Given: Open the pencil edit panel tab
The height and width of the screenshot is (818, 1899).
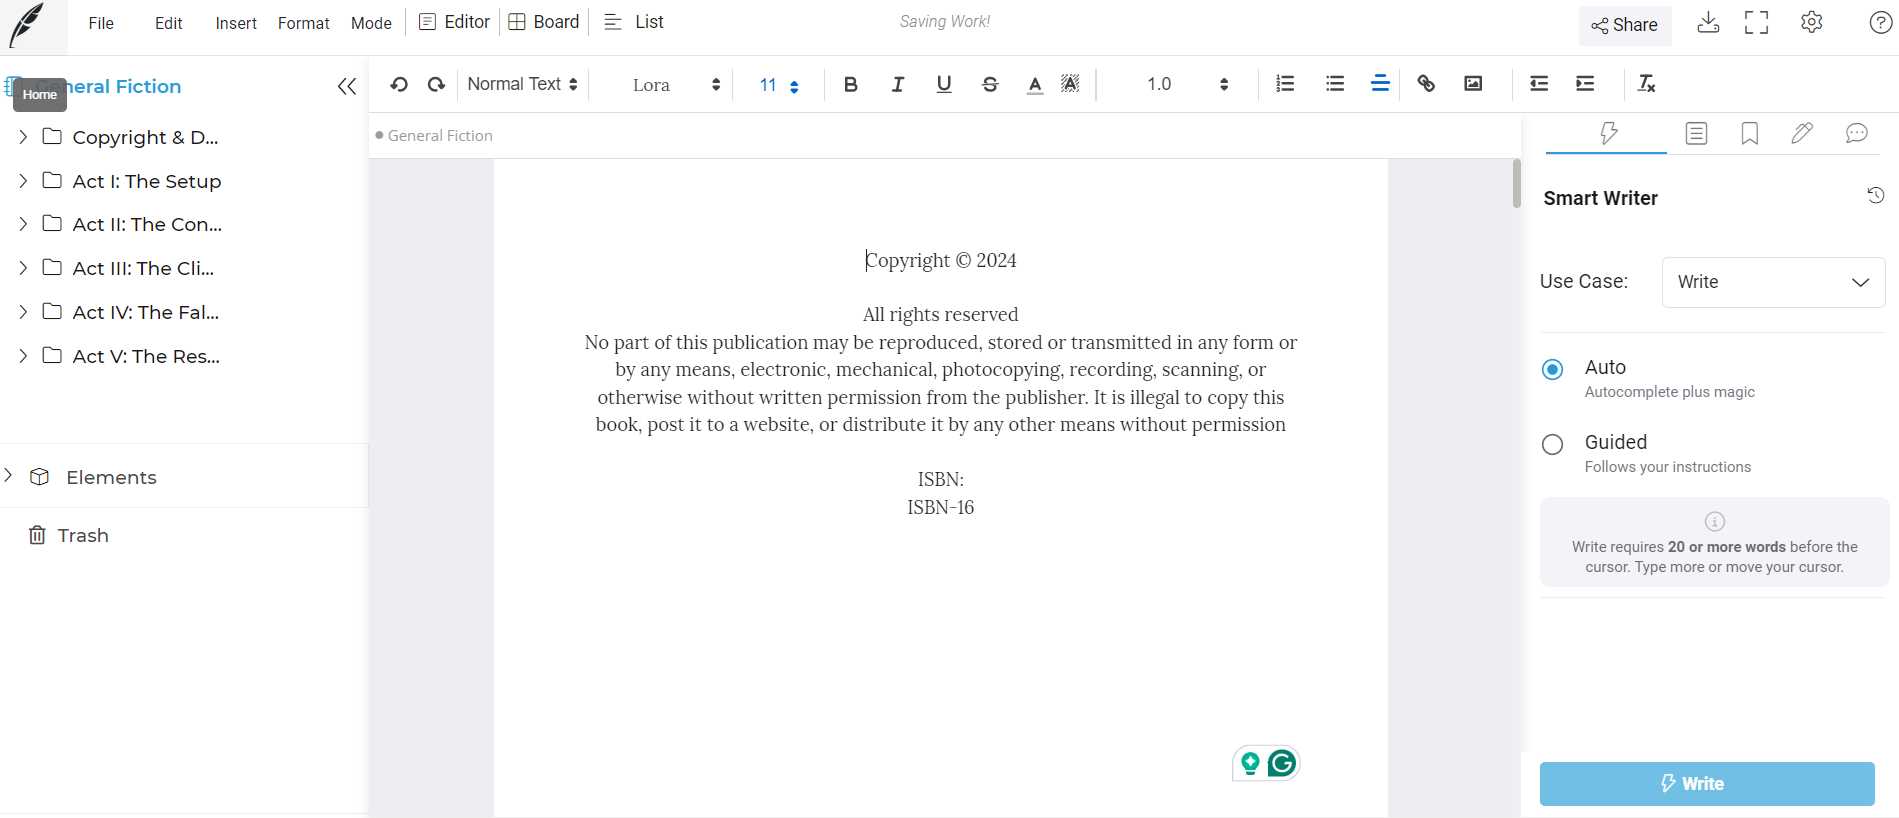Looking at the screenshot, I should [x=1802, y=133].
